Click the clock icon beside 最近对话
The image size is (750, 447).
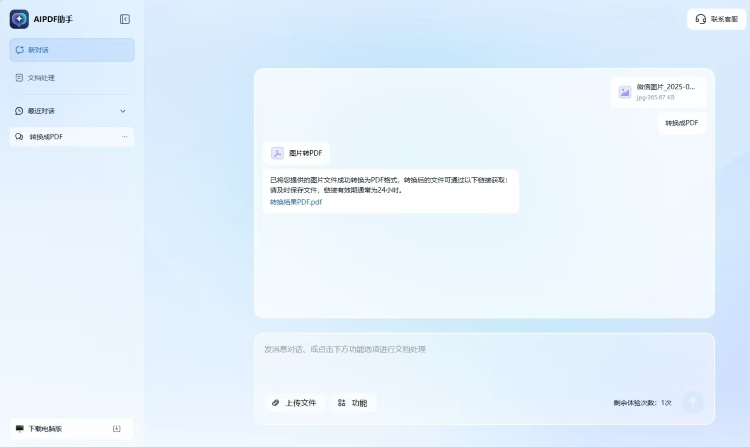[x=19, y=111]
